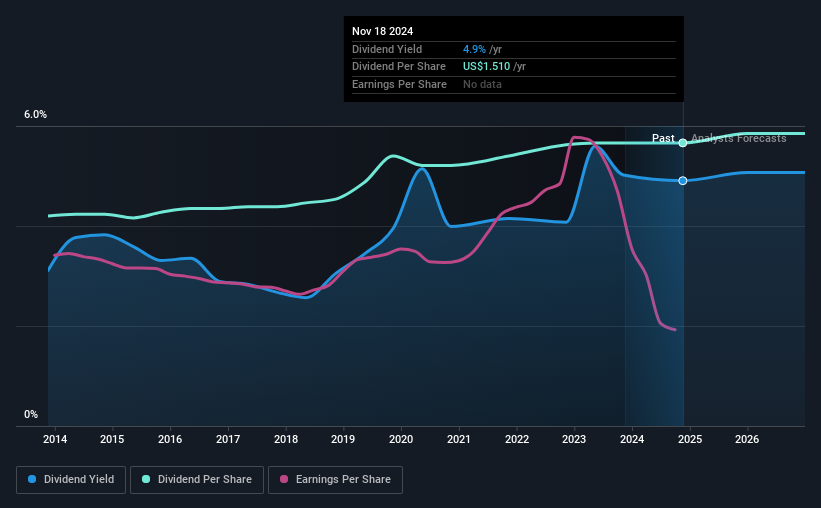This screenshot has height=508, width=821.
Task: Select the teal dividend per share data point marker
Action: [683, 143]
